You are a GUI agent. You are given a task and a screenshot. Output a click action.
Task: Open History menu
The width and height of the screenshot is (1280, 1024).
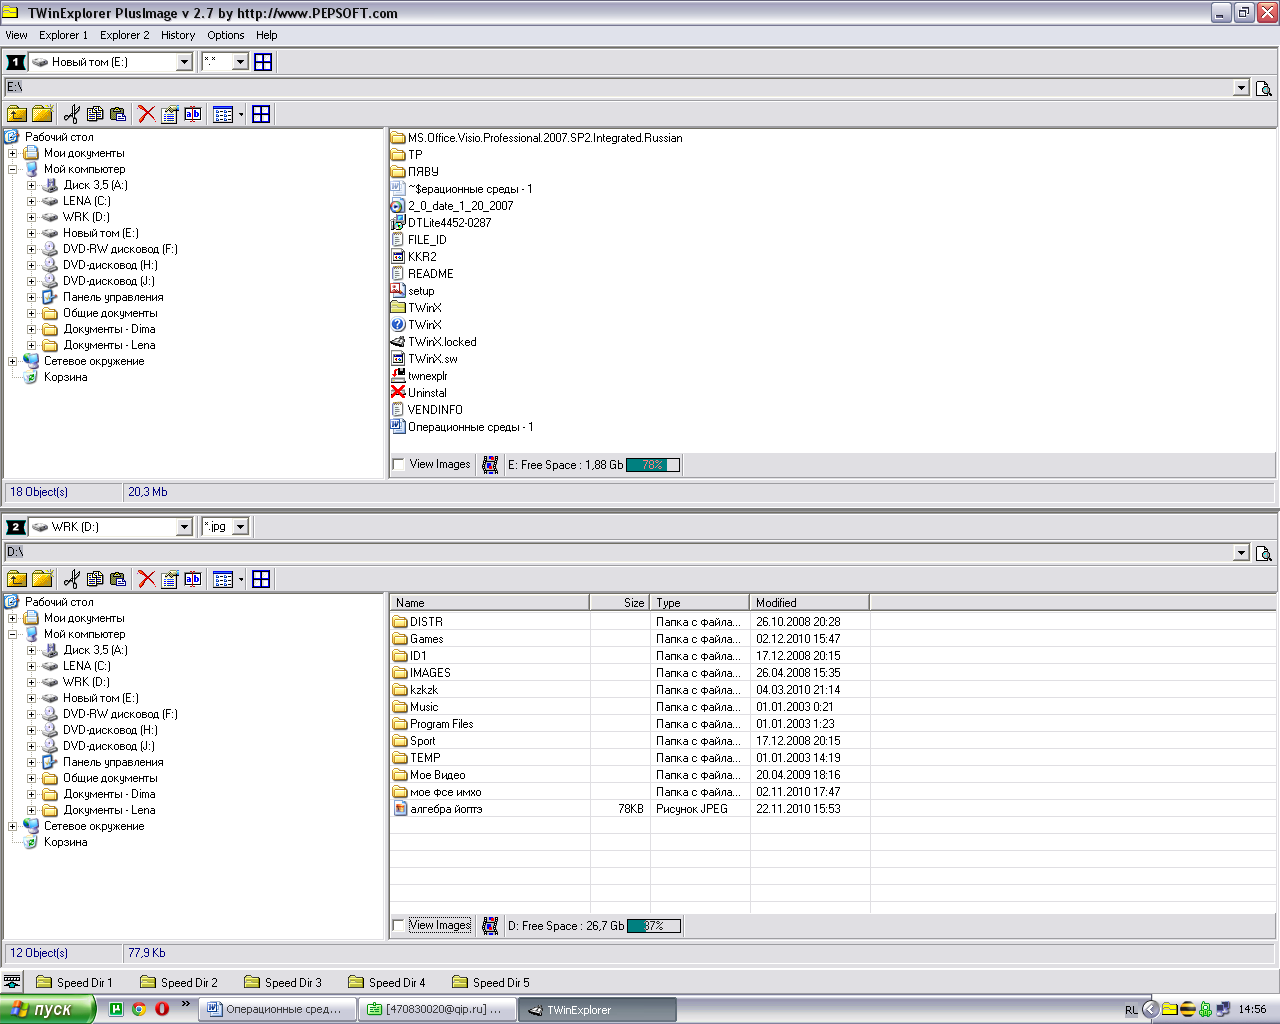[178, 35]
